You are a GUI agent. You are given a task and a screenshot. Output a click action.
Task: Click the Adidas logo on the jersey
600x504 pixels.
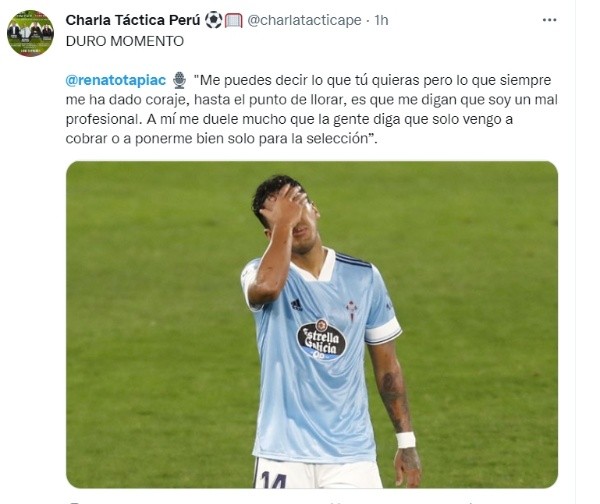point(296,305)
